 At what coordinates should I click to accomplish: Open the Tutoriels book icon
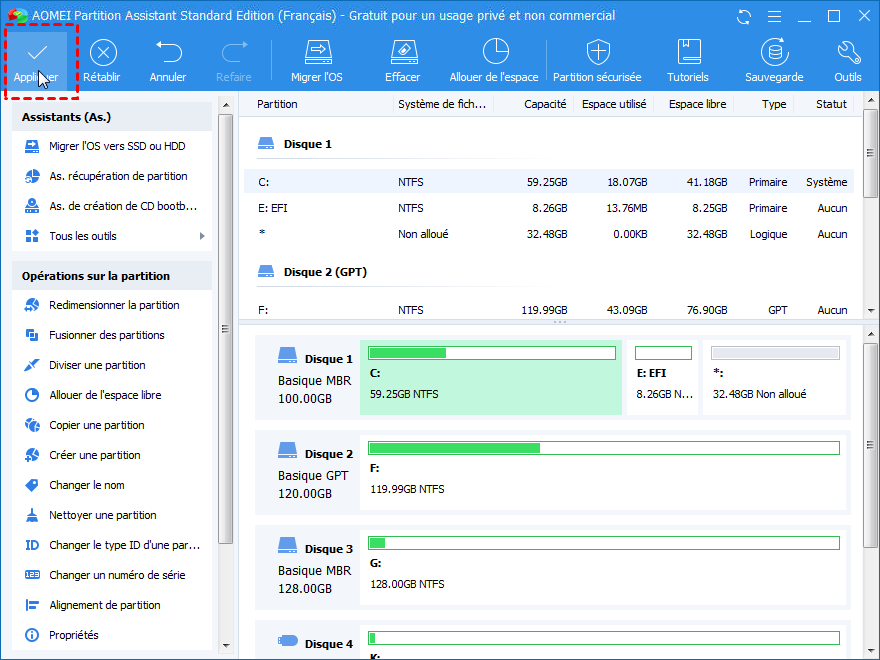click(688, 61)
